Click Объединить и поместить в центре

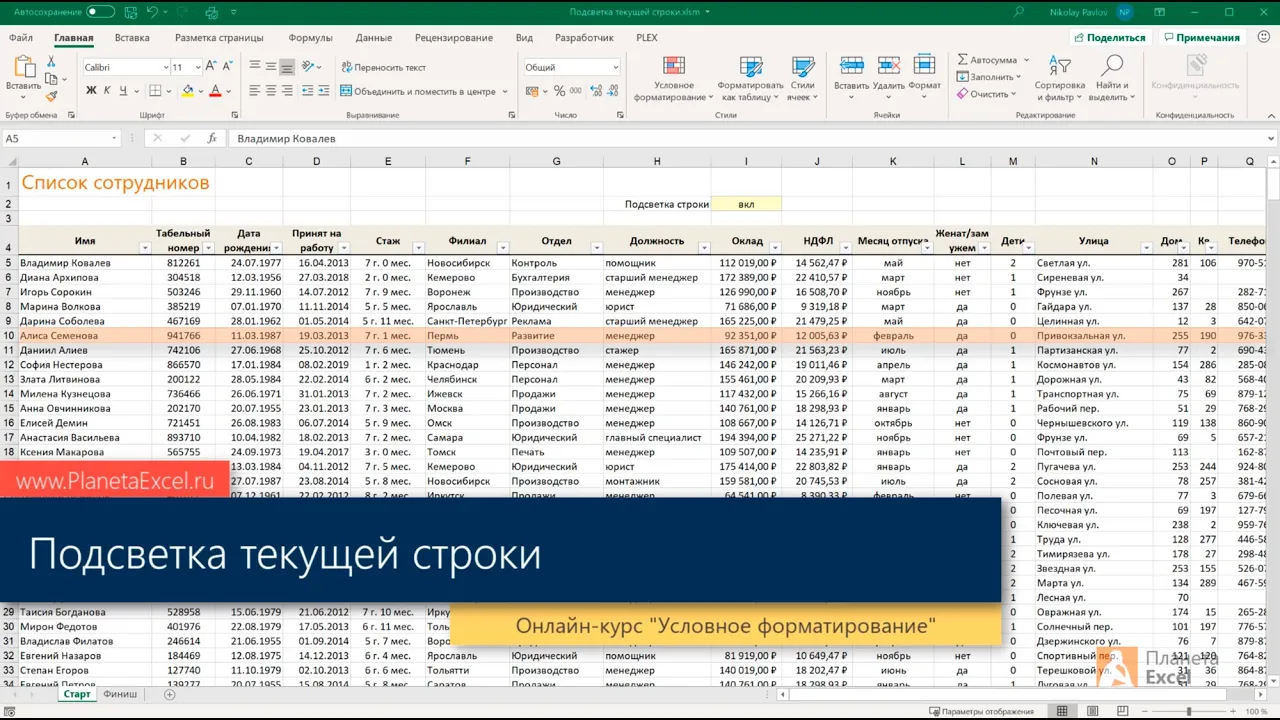tap(418, 91)
